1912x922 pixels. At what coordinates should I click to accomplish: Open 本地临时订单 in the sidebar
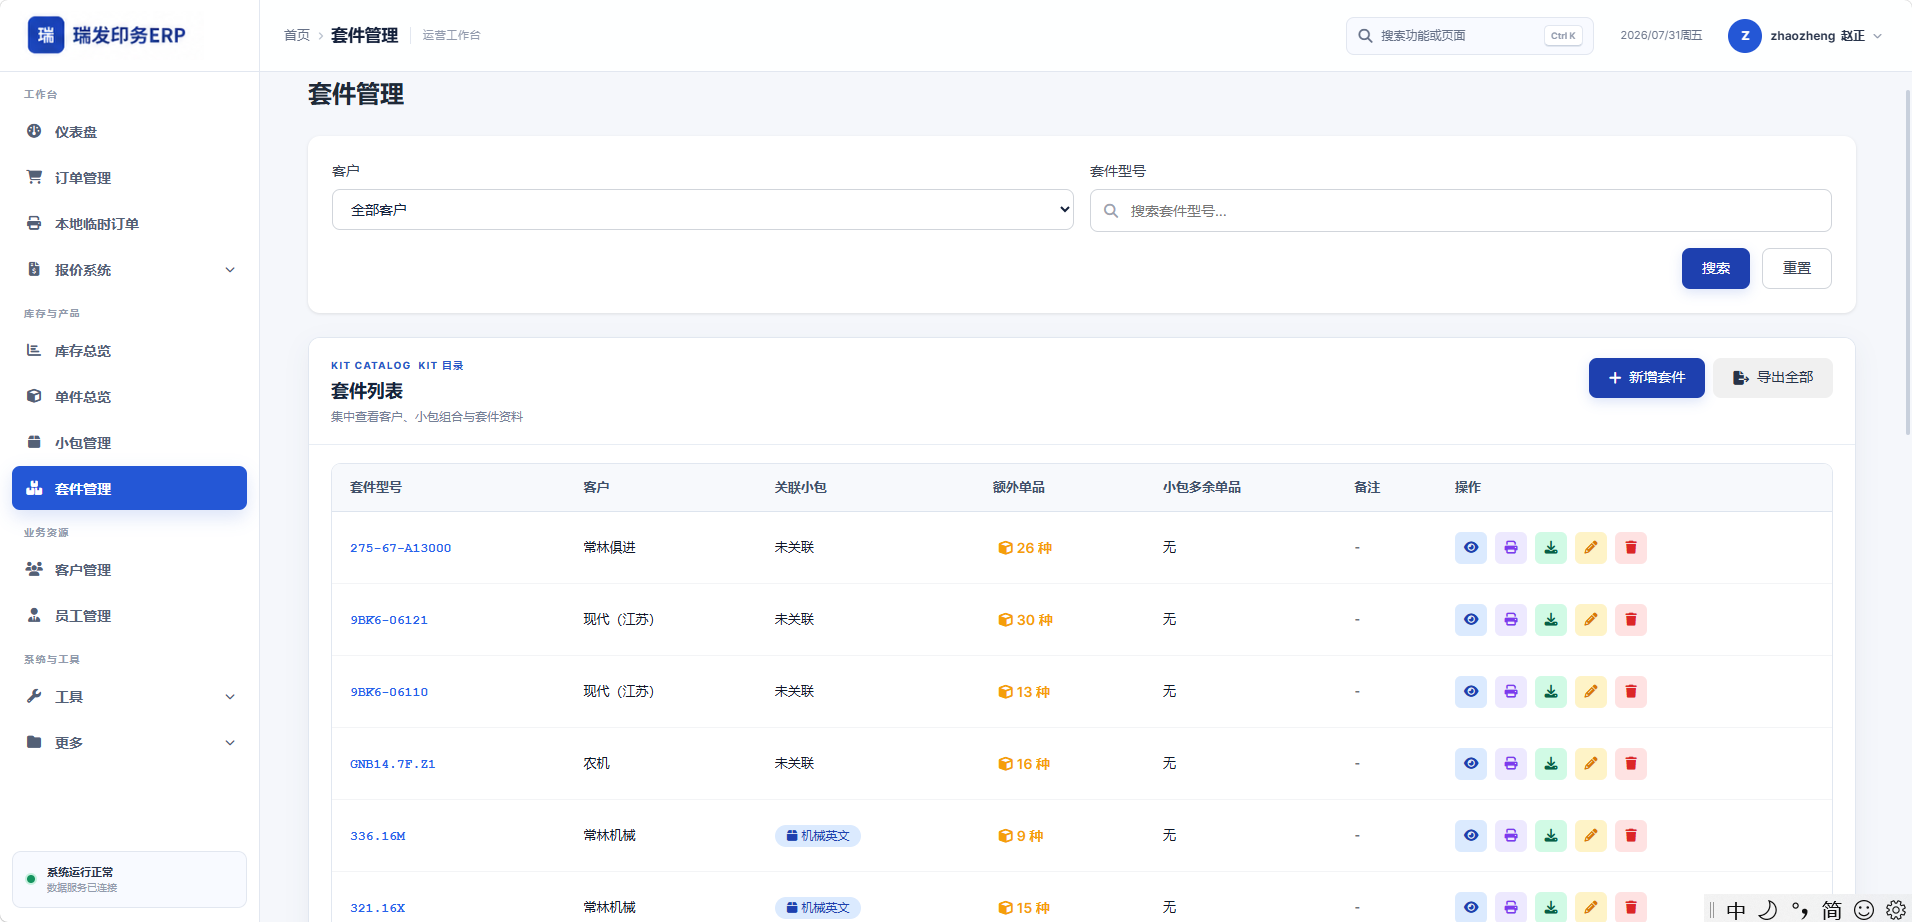tap(129, 224)
